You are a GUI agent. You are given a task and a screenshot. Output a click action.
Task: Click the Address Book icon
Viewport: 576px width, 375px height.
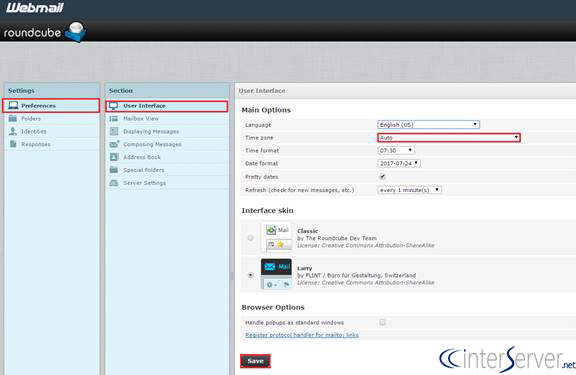click(114, 157)
